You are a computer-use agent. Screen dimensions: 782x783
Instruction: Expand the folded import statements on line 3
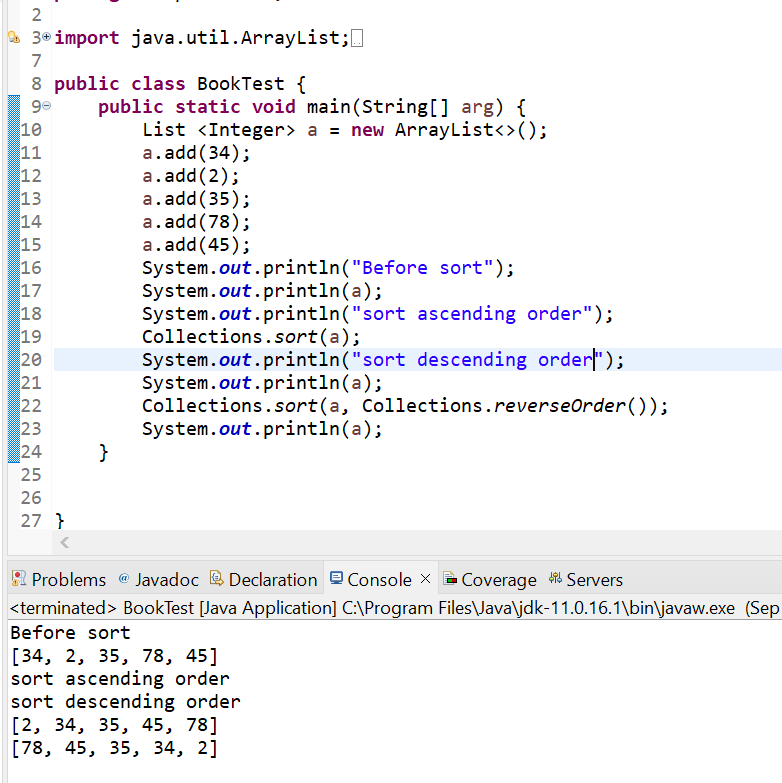coord(46,37)
